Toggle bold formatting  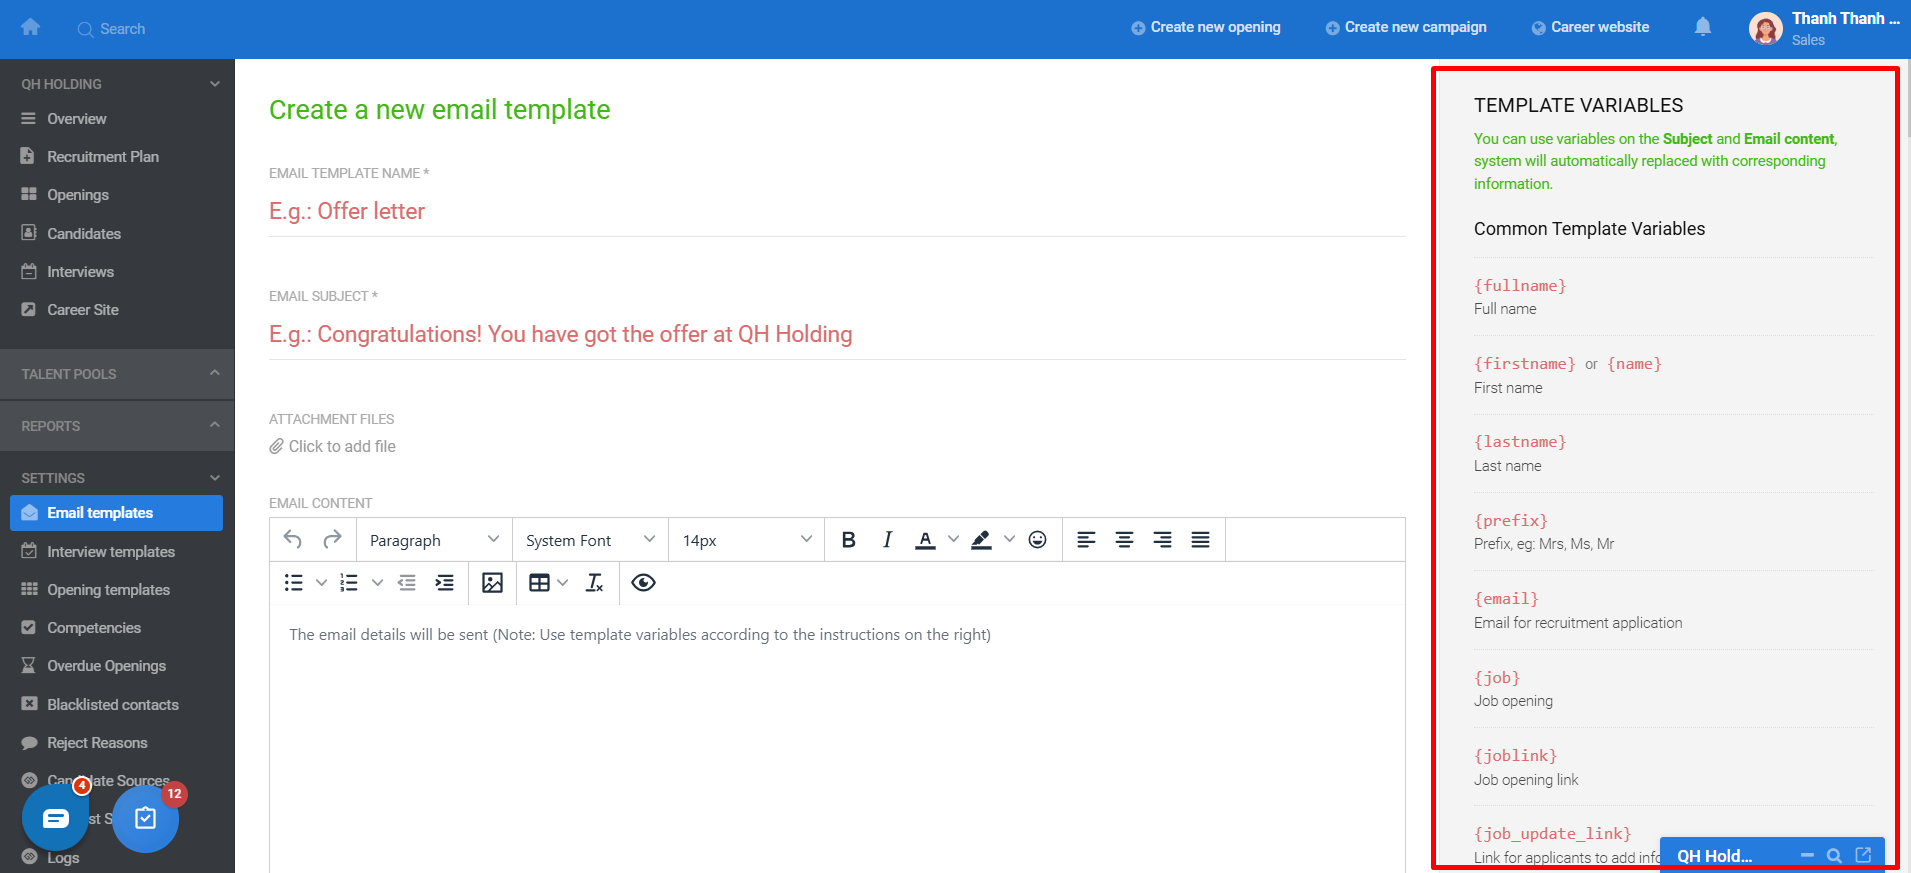pyautogui.click(x=848, y=540)
